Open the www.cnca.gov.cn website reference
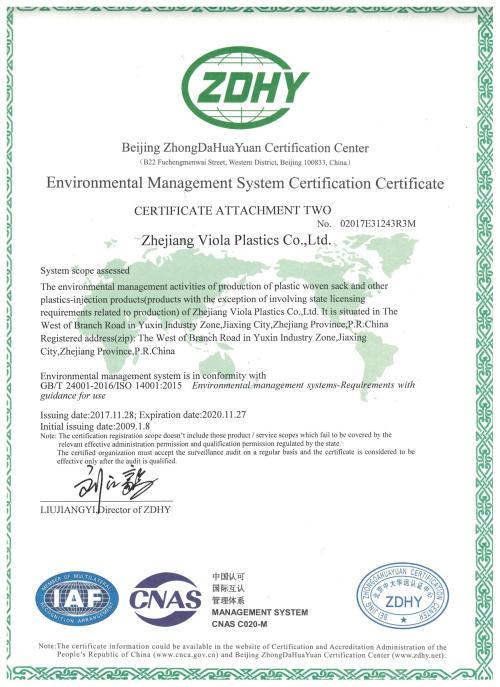Image resolution: width=500 pixels, height=687 pixels. tap(185, 655)
